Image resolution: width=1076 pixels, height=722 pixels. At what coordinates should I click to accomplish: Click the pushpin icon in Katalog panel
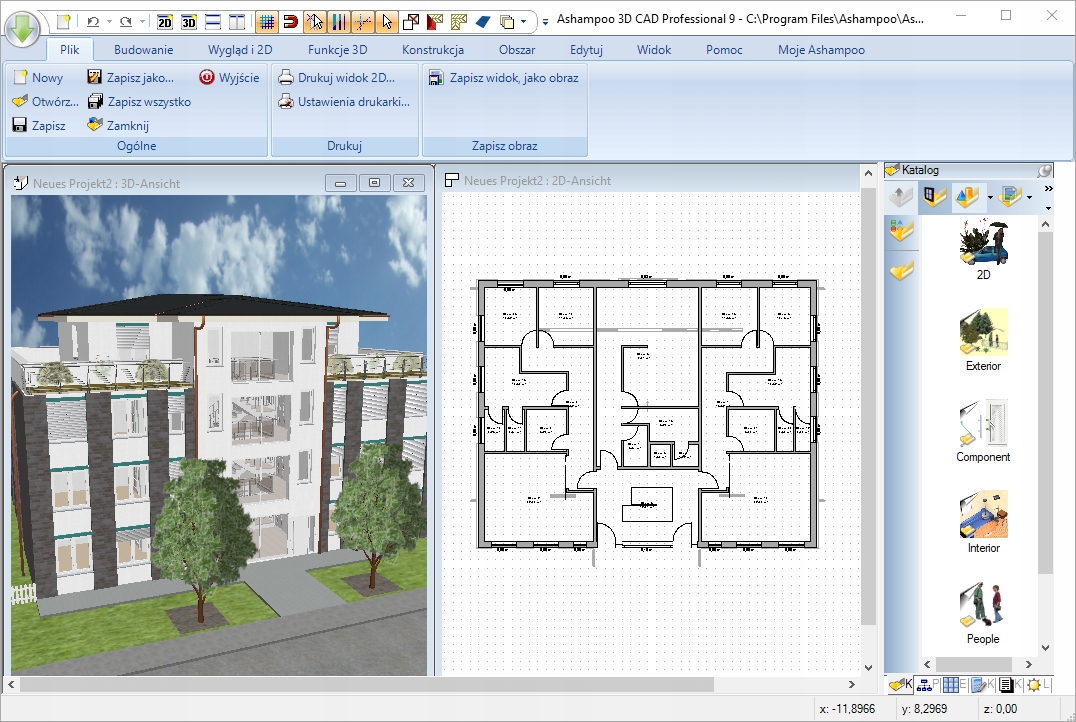pos(1044,170)
